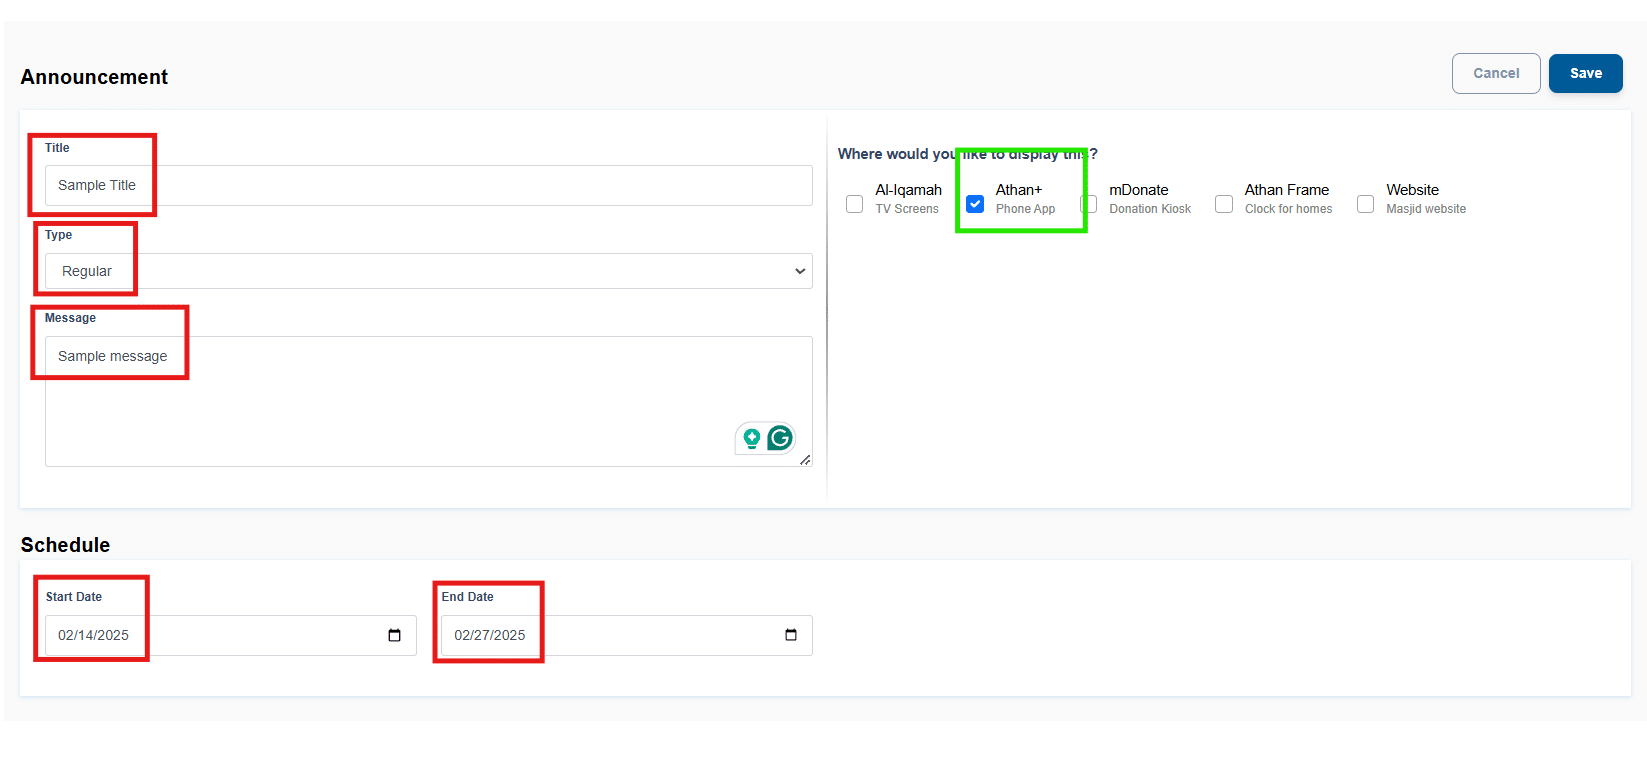This screenshot has width=1647, height=766.
Task: Click the Grammarly icon in Message box
Action: (x=780, y=437)
